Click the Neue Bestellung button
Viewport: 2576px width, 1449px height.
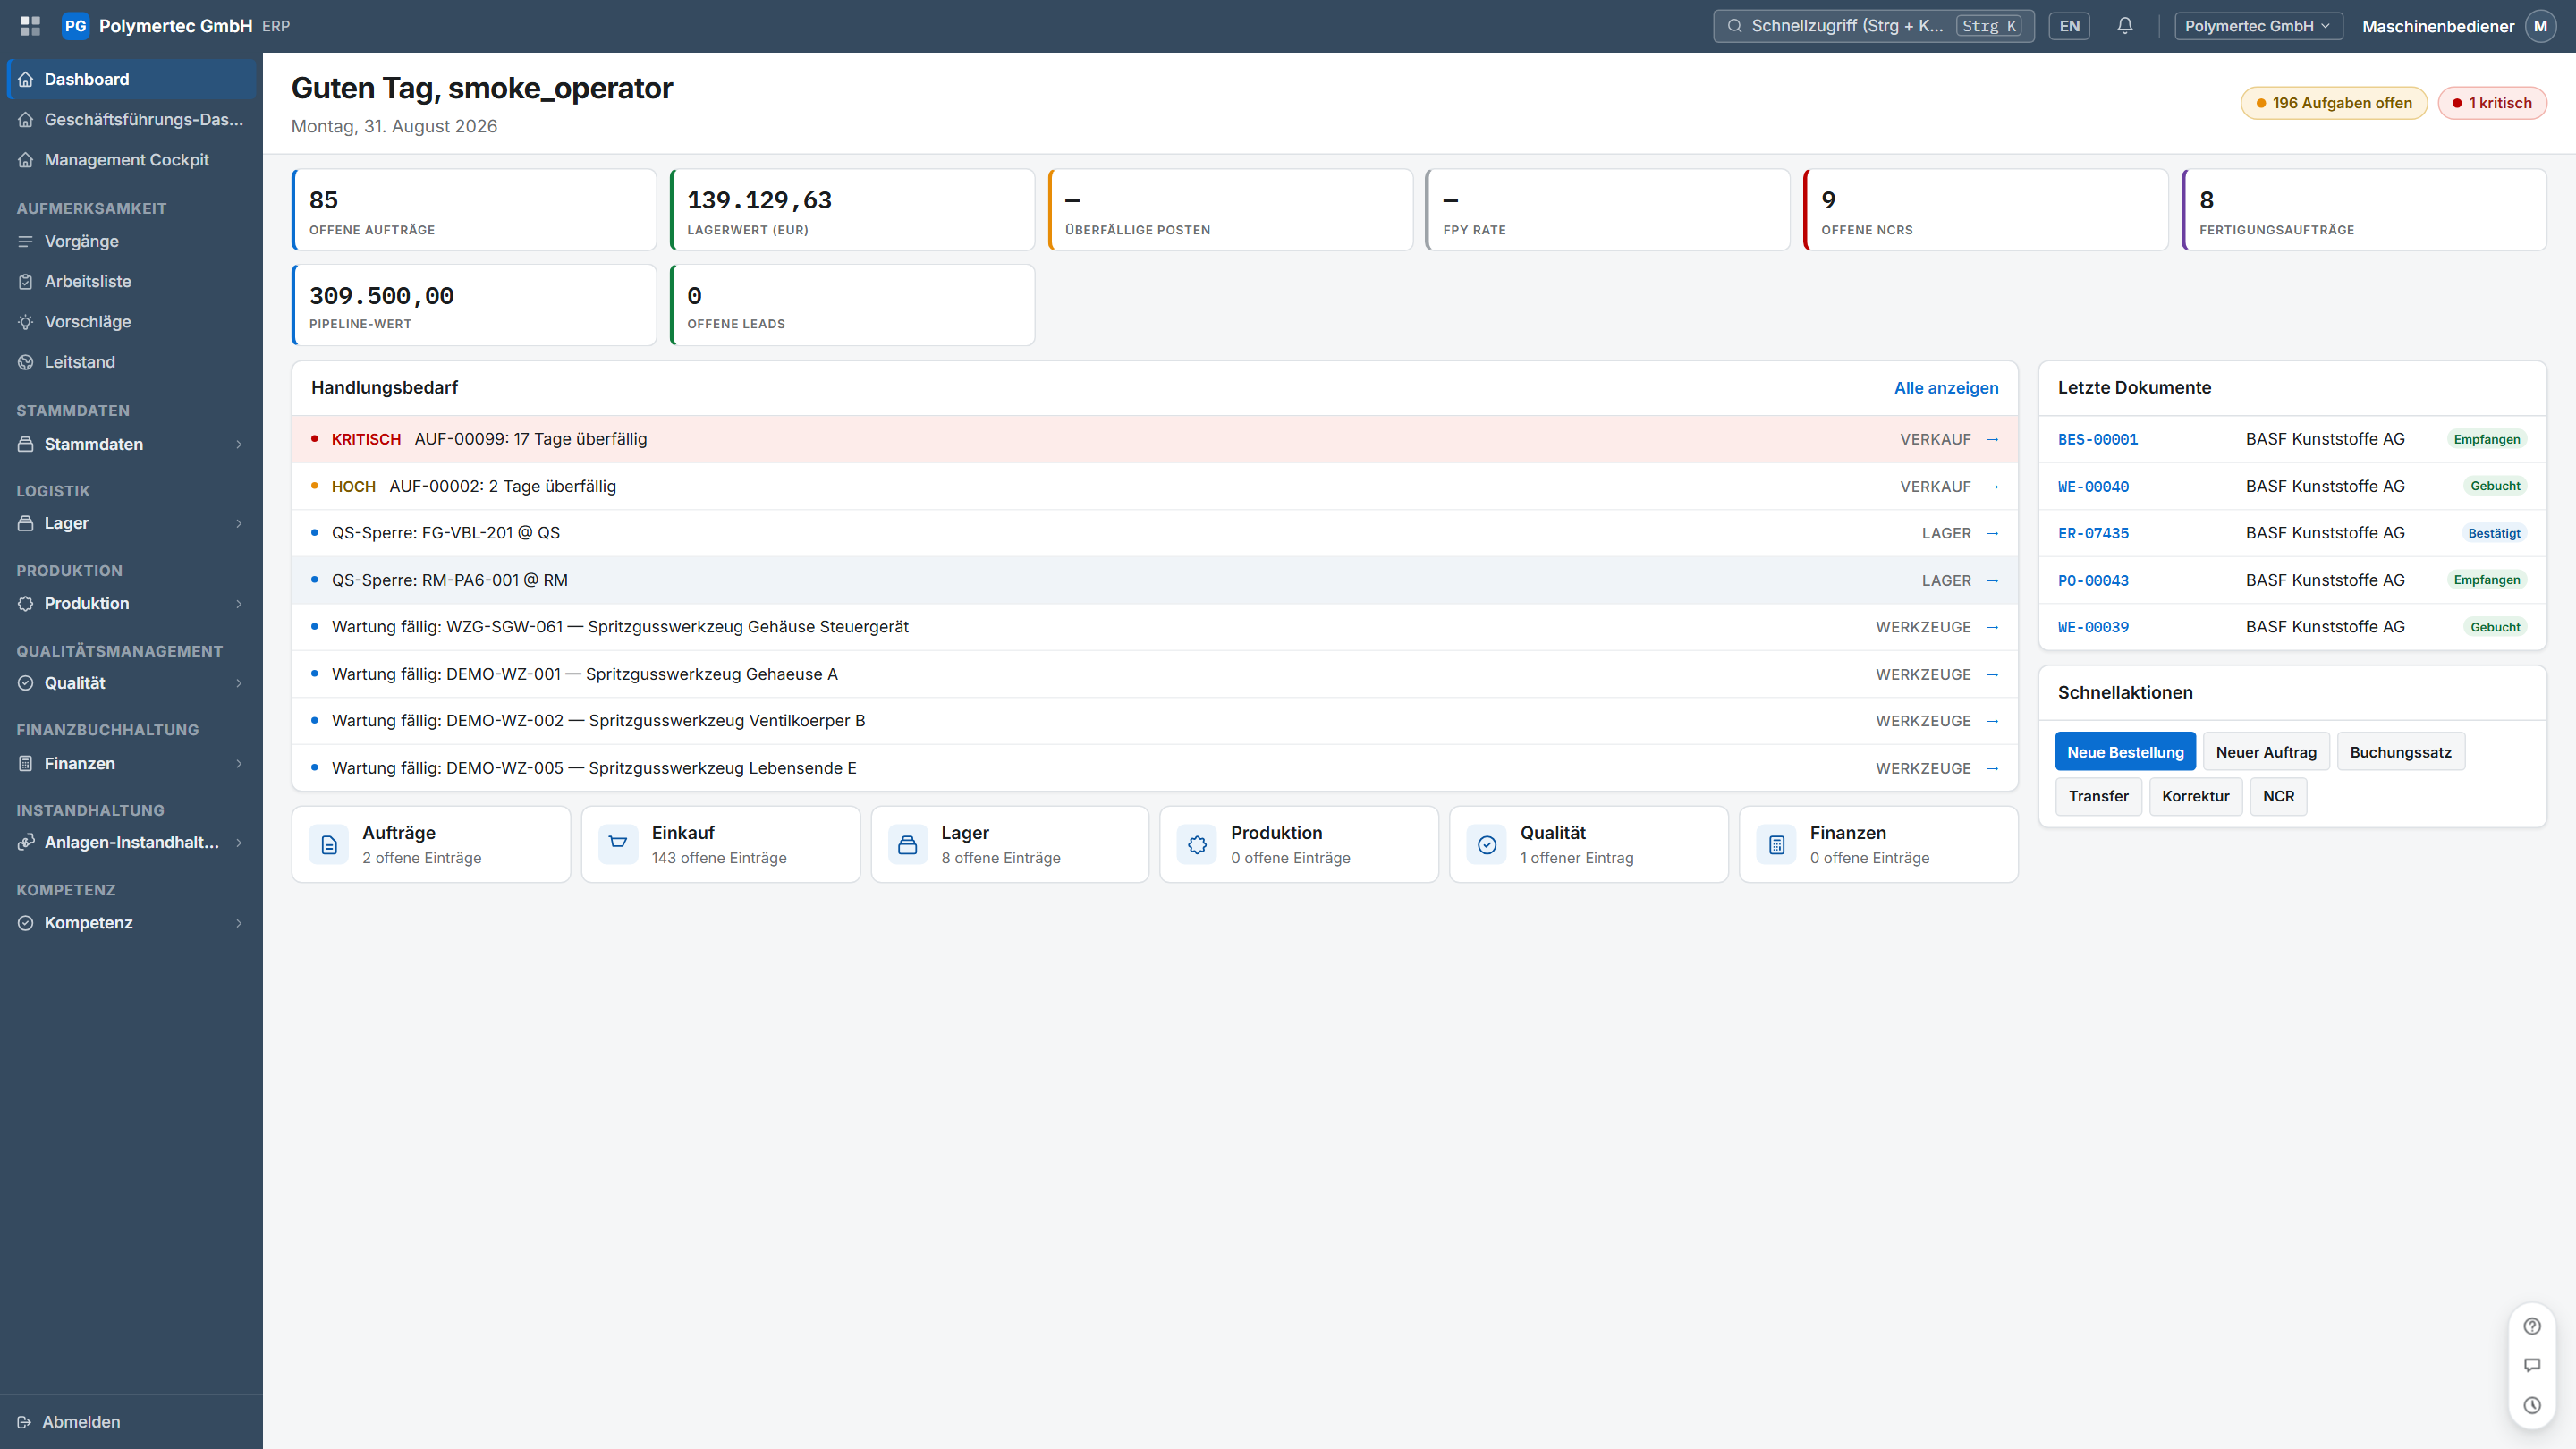[x=2125, y=752]
